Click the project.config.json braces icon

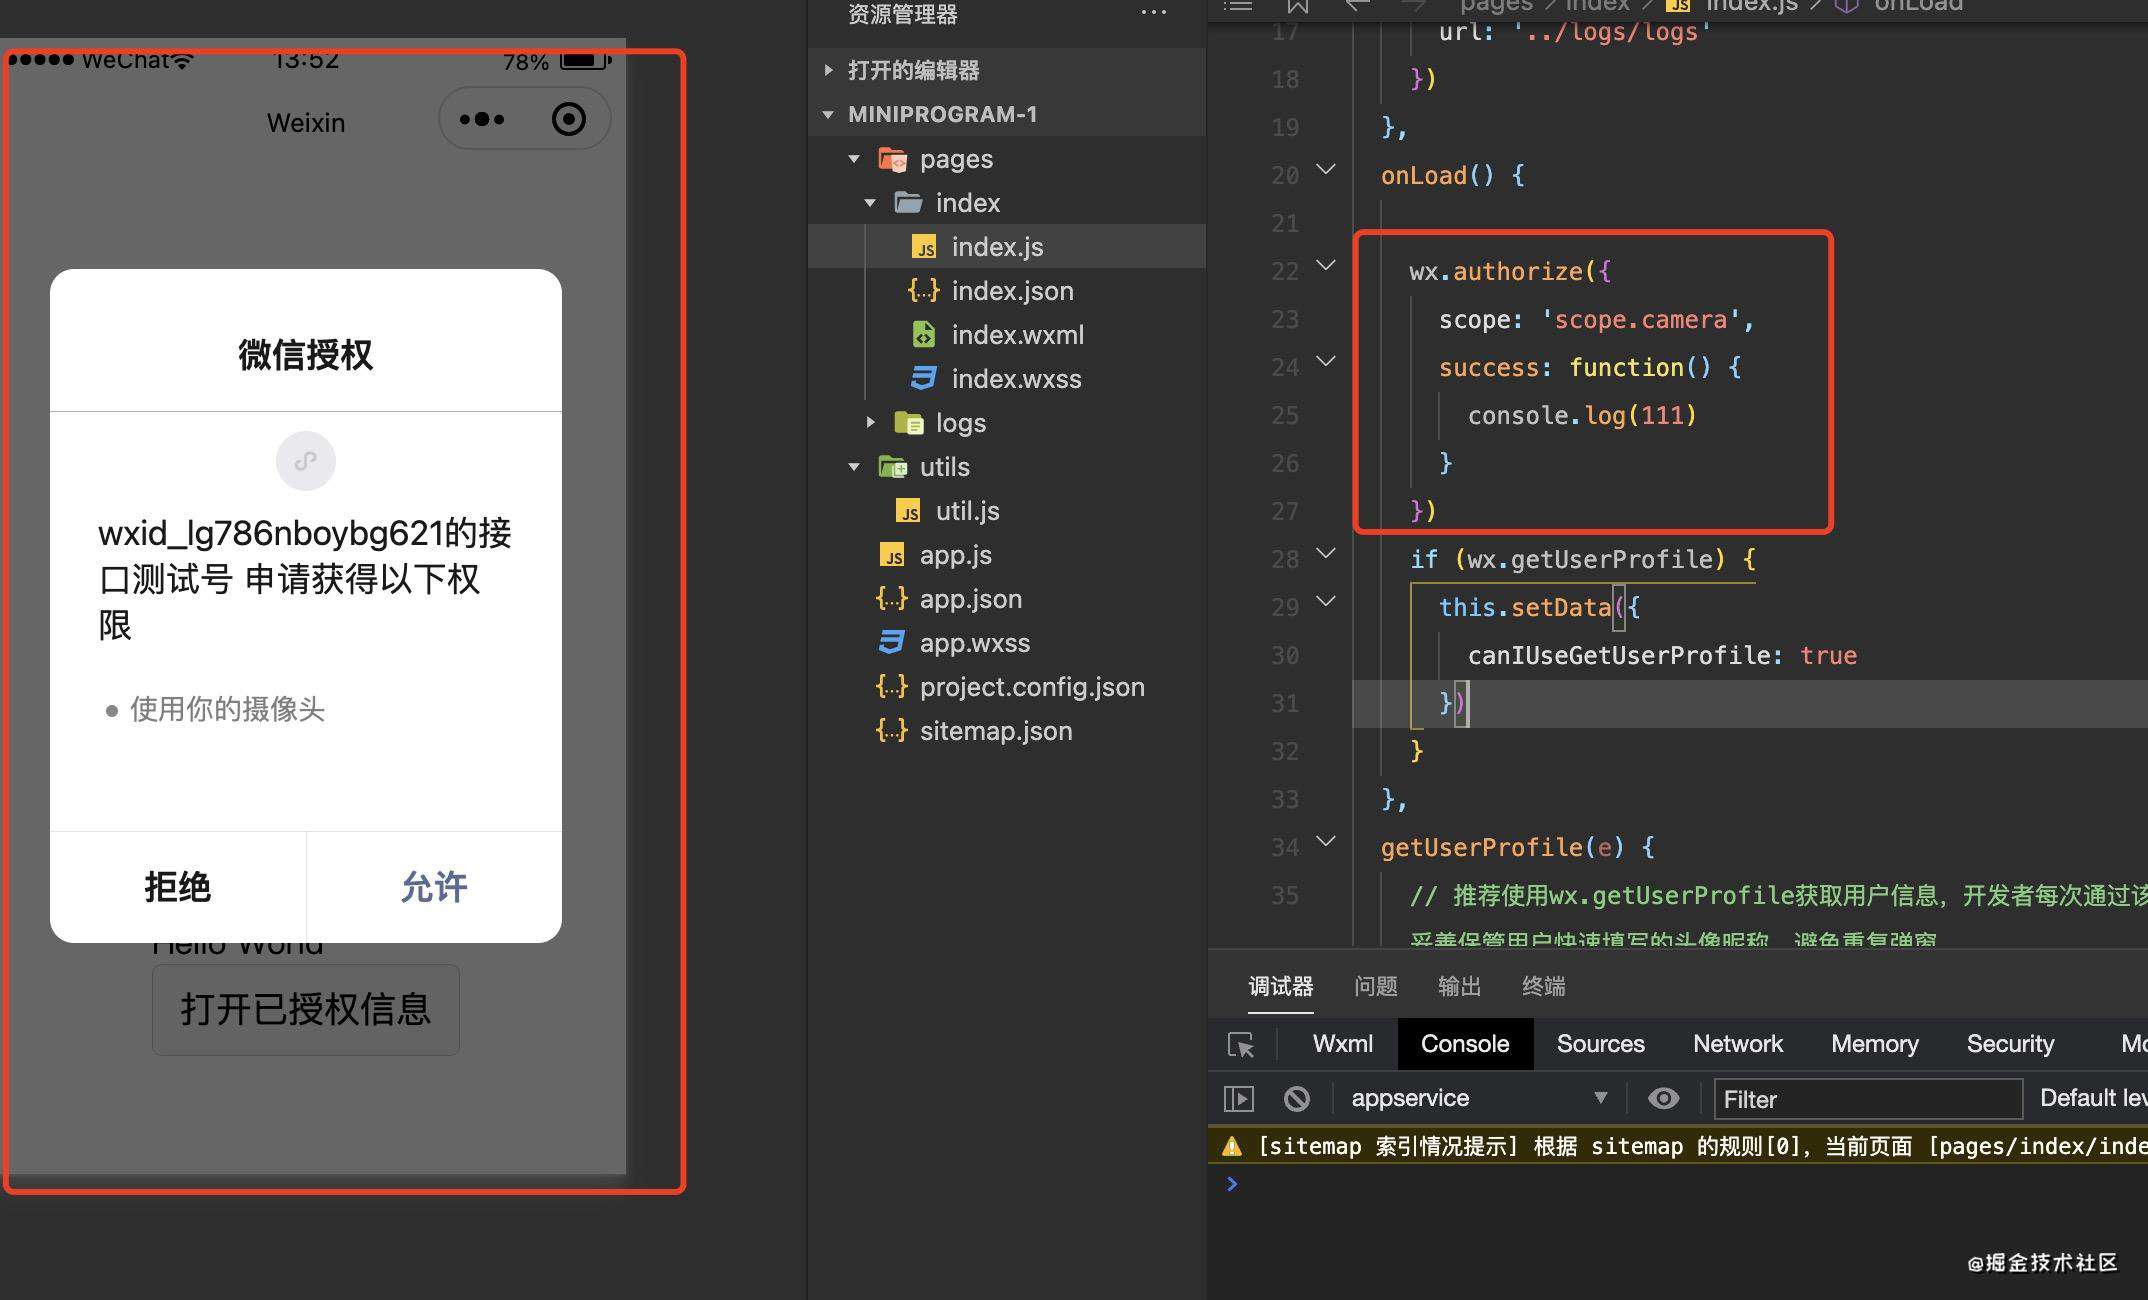(x=892, y=687)
